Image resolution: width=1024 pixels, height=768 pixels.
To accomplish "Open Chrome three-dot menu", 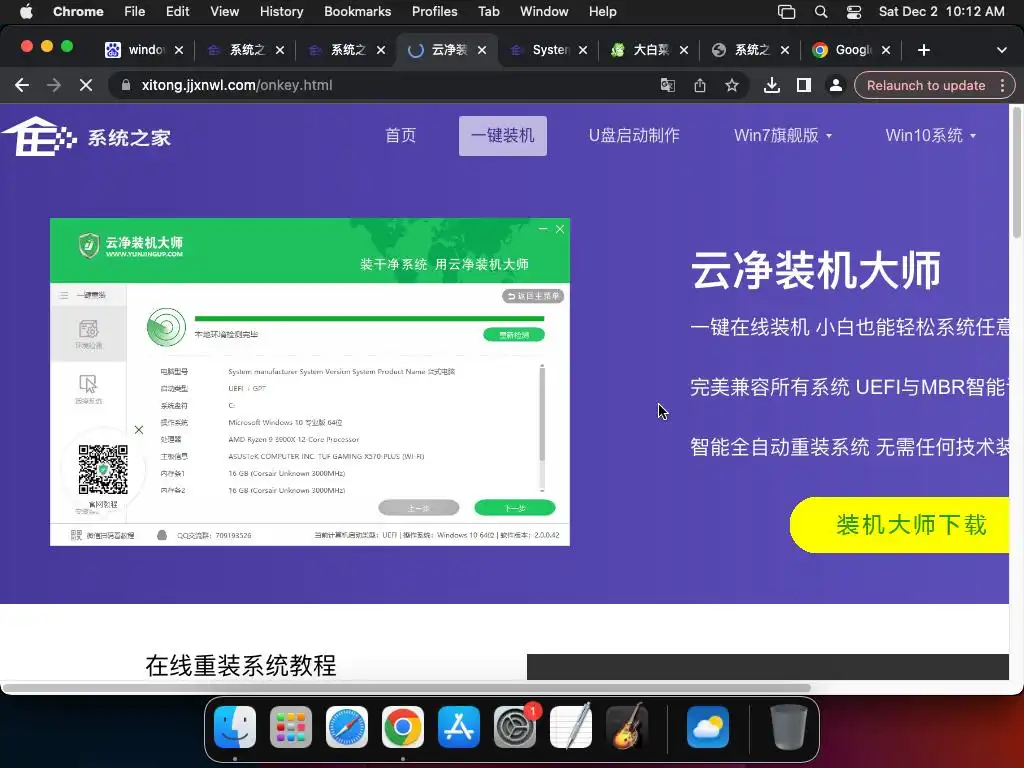I will [1002, 86].
